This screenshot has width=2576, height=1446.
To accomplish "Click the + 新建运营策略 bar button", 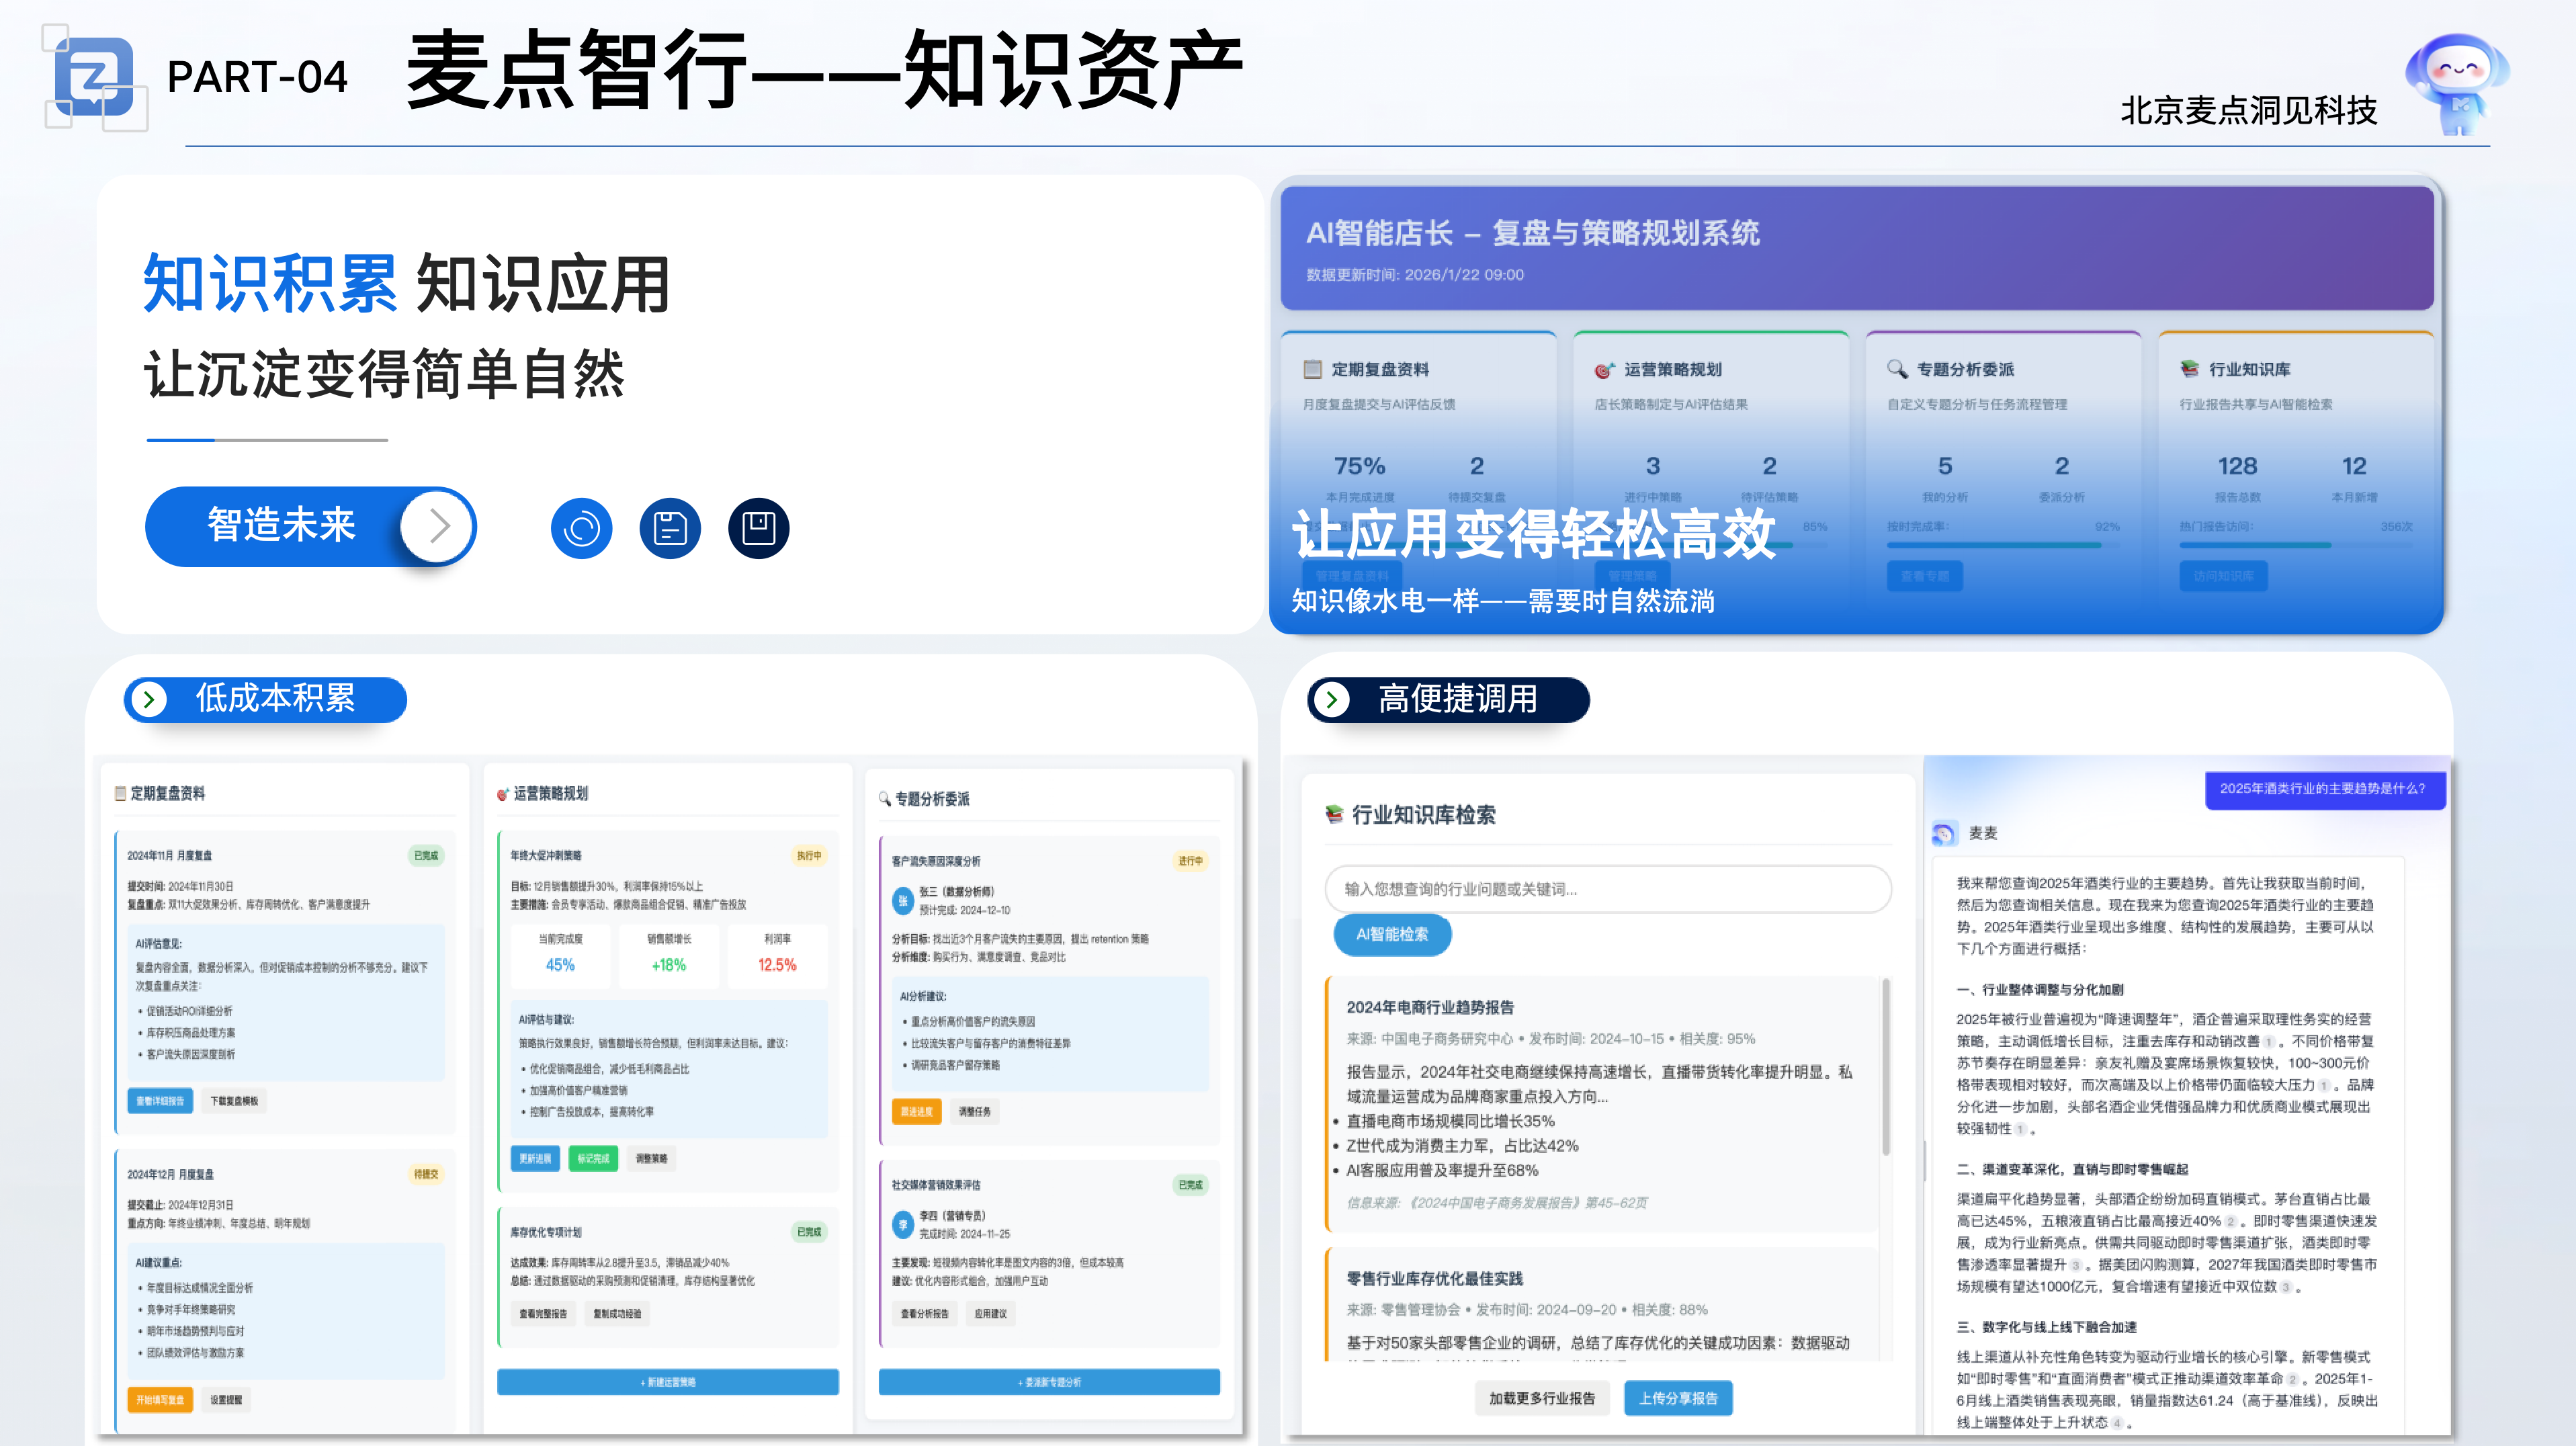I will 668,1382.
